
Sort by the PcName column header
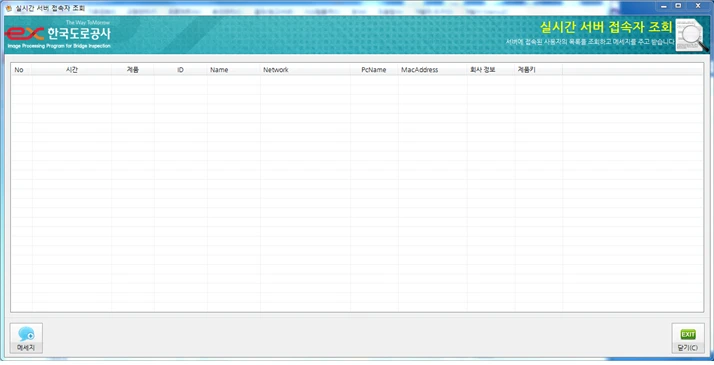pyautogui.click(x=374, y=70)
